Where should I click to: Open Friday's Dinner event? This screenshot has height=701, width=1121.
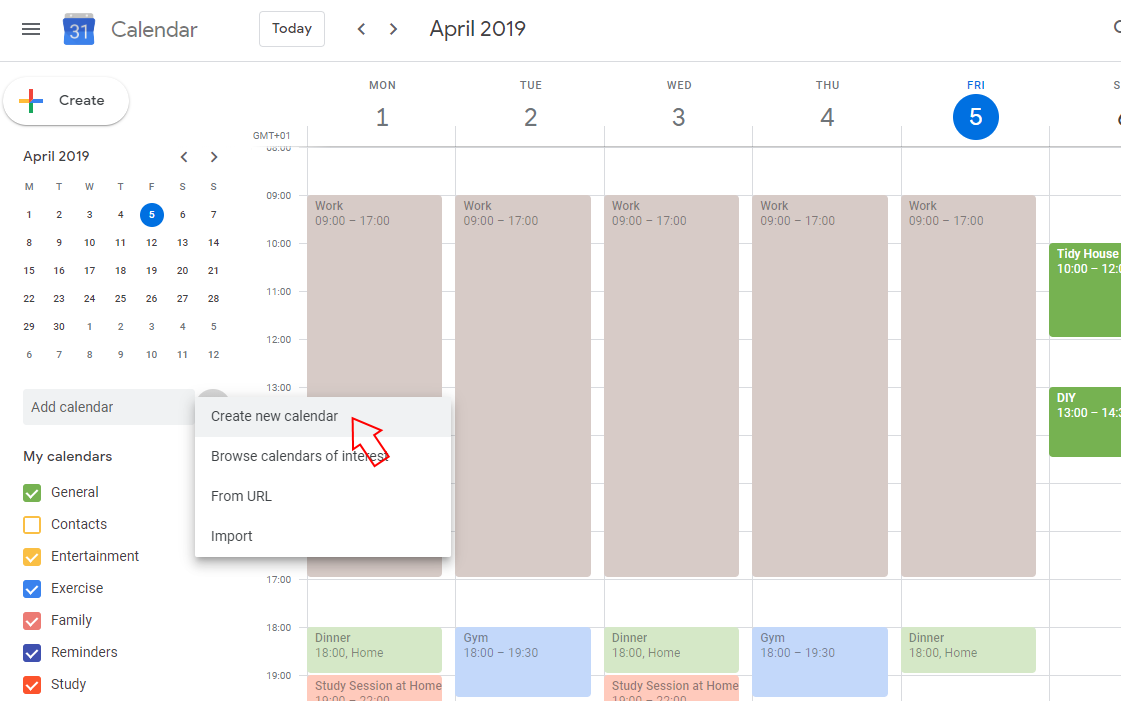(969, 650)
